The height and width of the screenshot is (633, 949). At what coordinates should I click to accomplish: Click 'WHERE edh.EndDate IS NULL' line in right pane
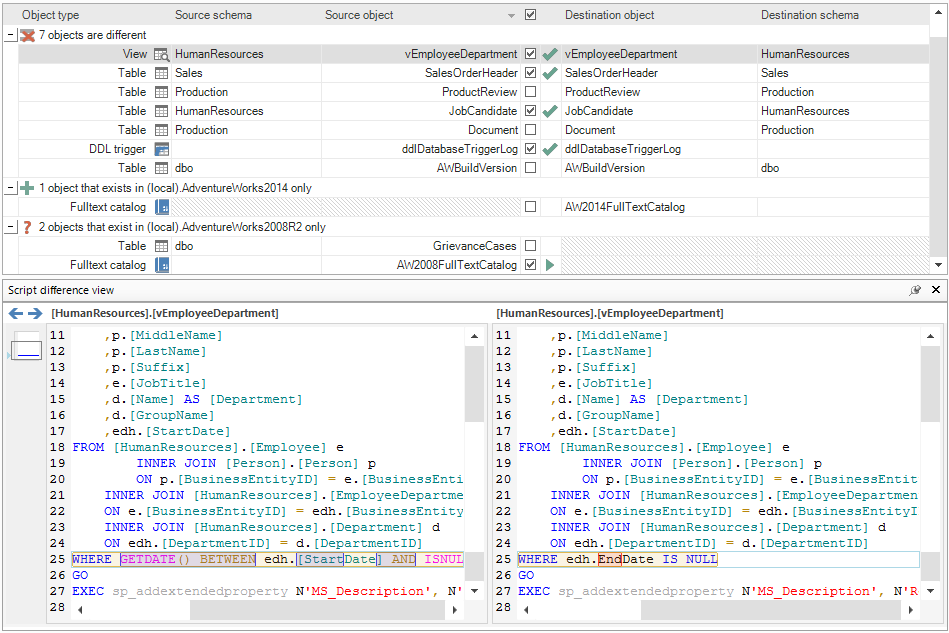[617, 559]
